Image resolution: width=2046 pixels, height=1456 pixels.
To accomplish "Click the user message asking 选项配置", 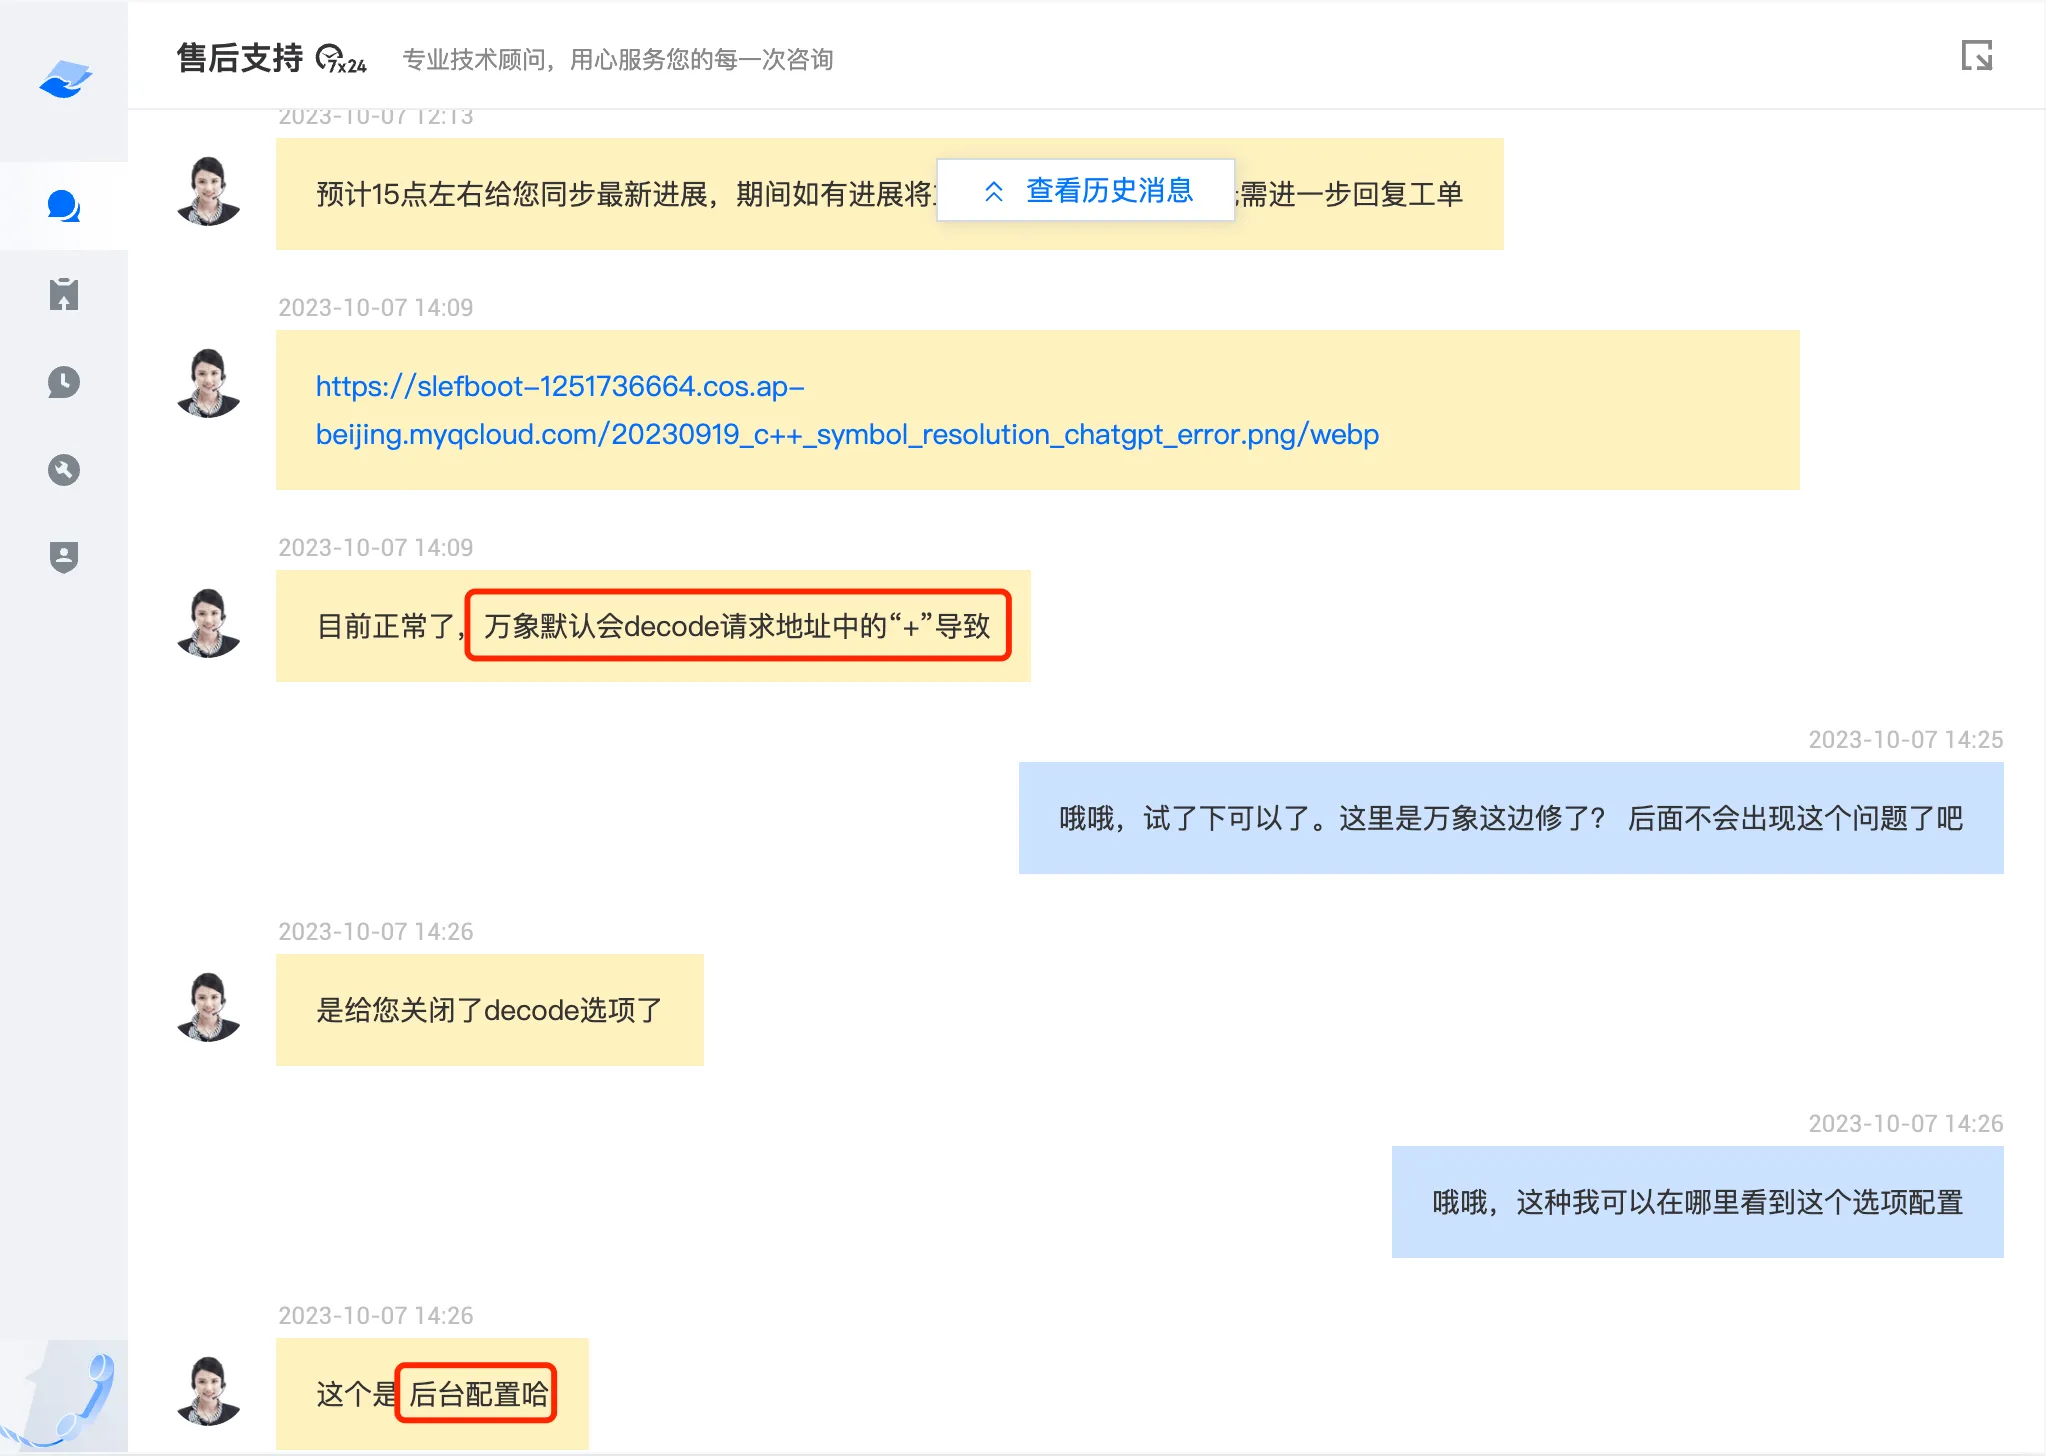I will click(x=1696, y=1202).
